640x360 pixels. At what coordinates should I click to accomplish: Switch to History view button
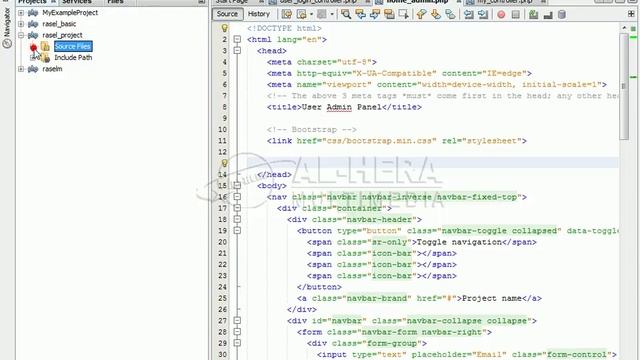click(x=259, y=14)
